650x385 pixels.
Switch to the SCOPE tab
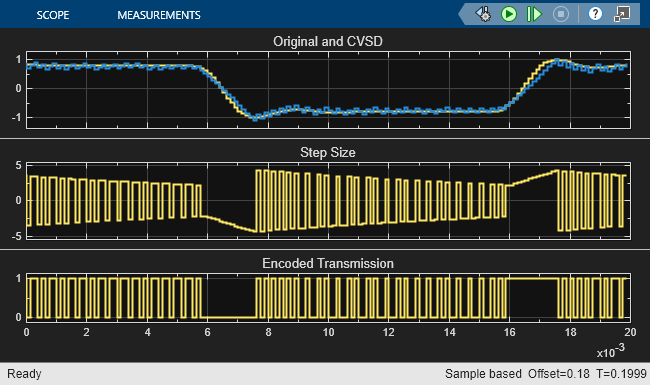53,15
